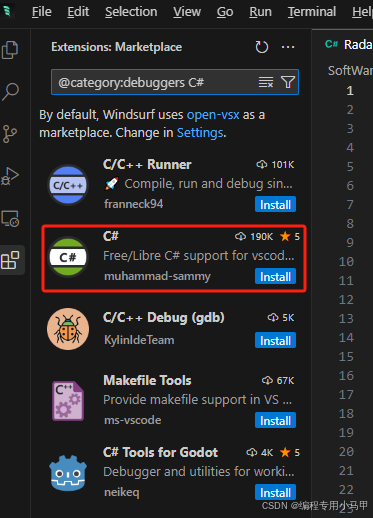
Task: Select the Extensions view icon
Action: (x=10, y=260)
